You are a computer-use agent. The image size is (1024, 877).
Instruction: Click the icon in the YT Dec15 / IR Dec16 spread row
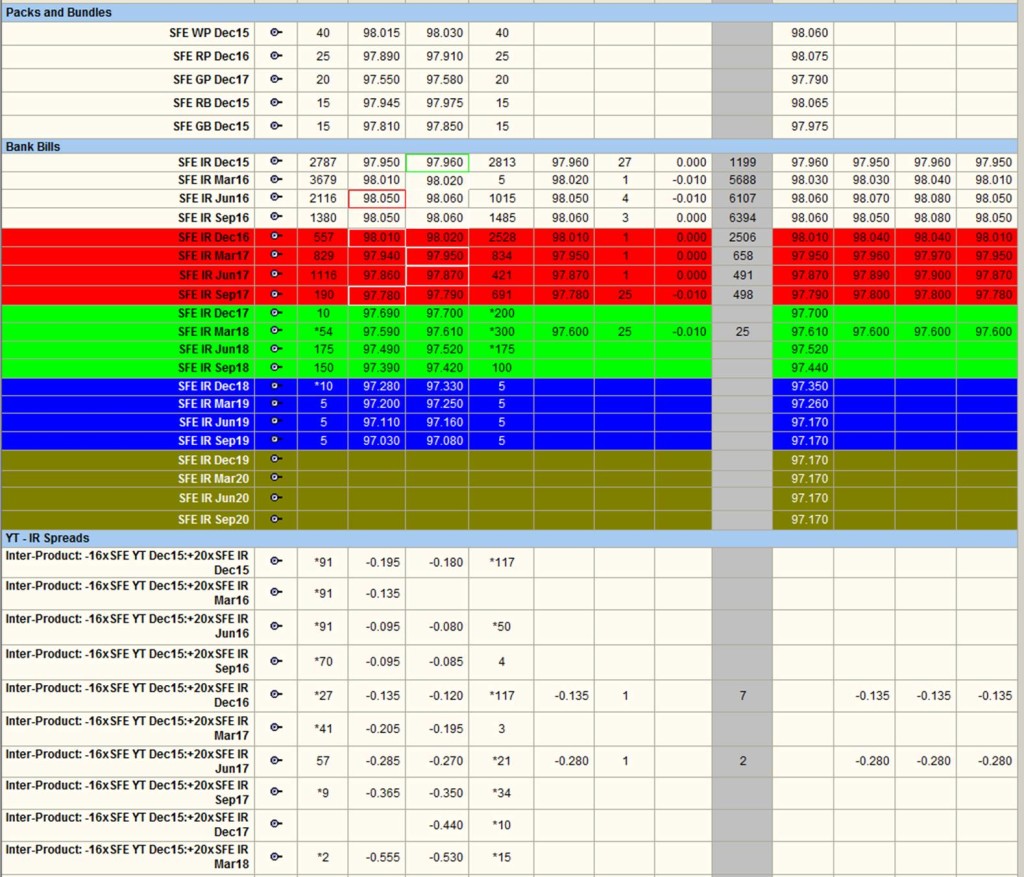point(276,694)
